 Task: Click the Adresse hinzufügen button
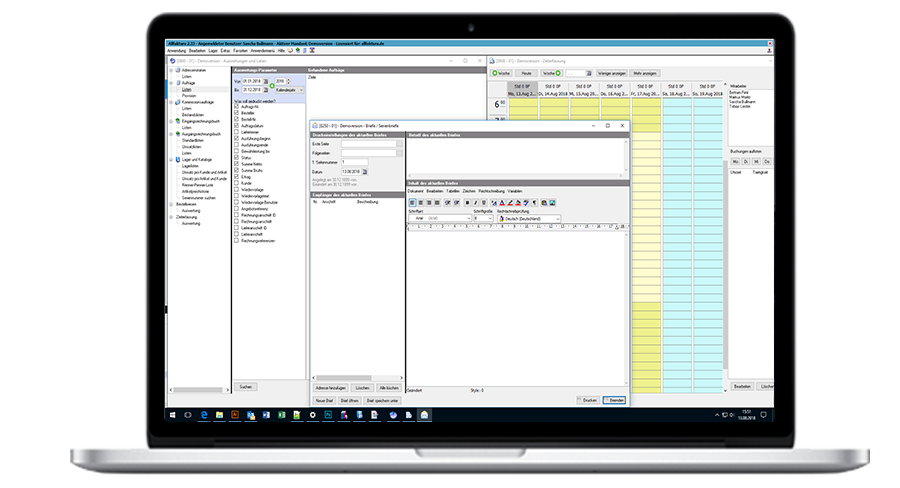[328, 386]
